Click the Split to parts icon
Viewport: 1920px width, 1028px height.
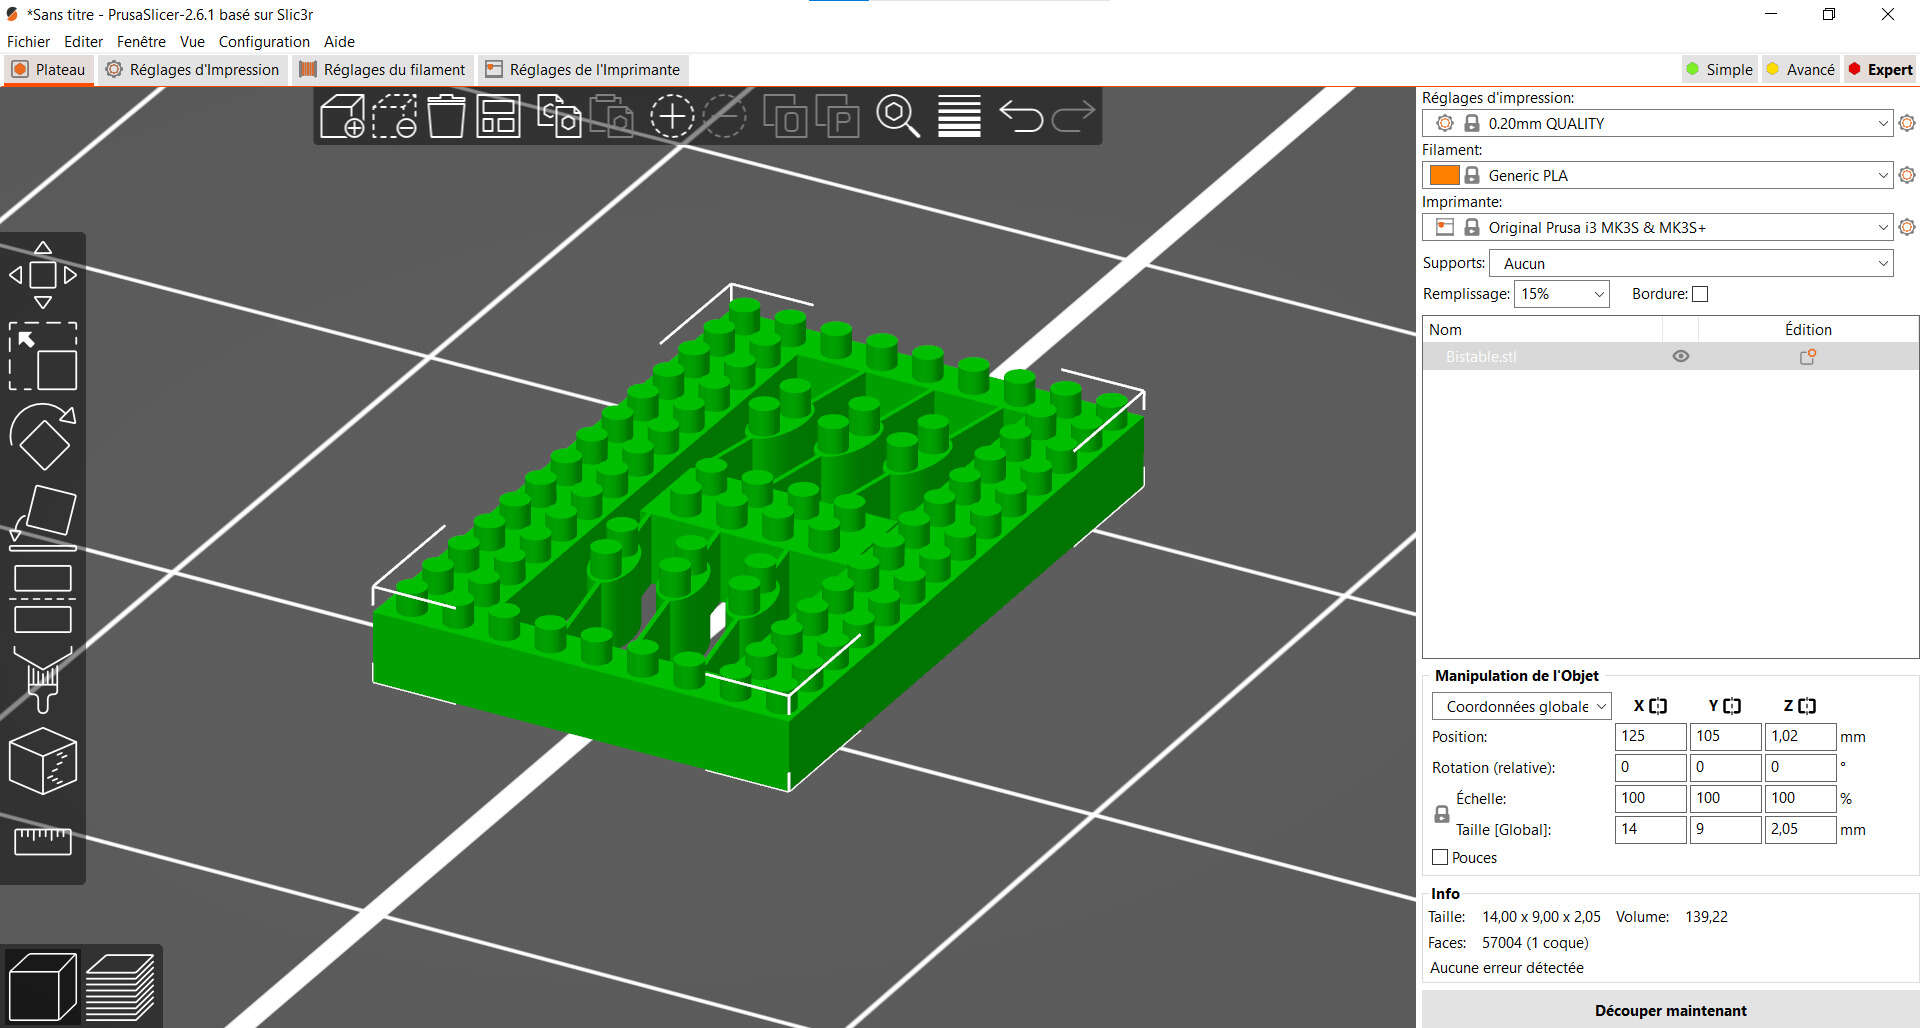pyautogui.click(x=837, y=117)
